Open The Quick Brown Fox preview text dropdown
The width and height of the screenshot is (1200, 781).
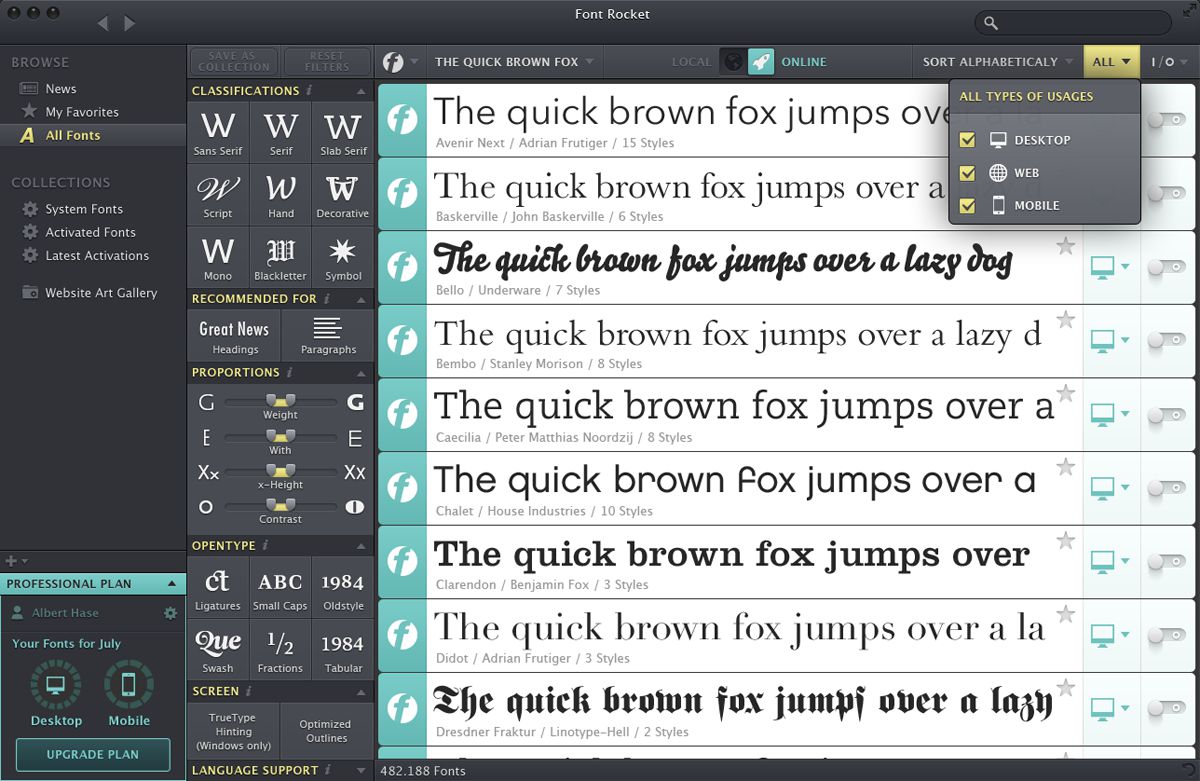click(x=514, y=62)
